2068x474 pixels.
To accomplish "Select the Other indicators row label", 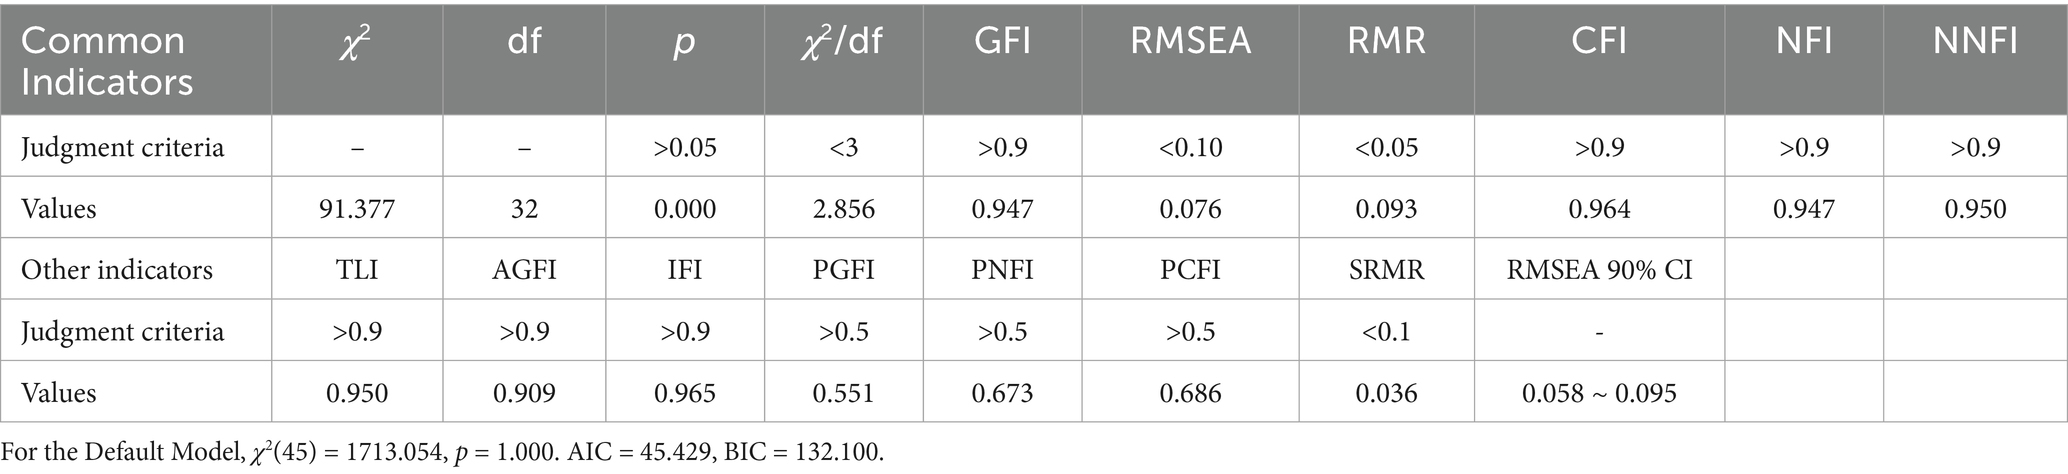I will point(117,270).
